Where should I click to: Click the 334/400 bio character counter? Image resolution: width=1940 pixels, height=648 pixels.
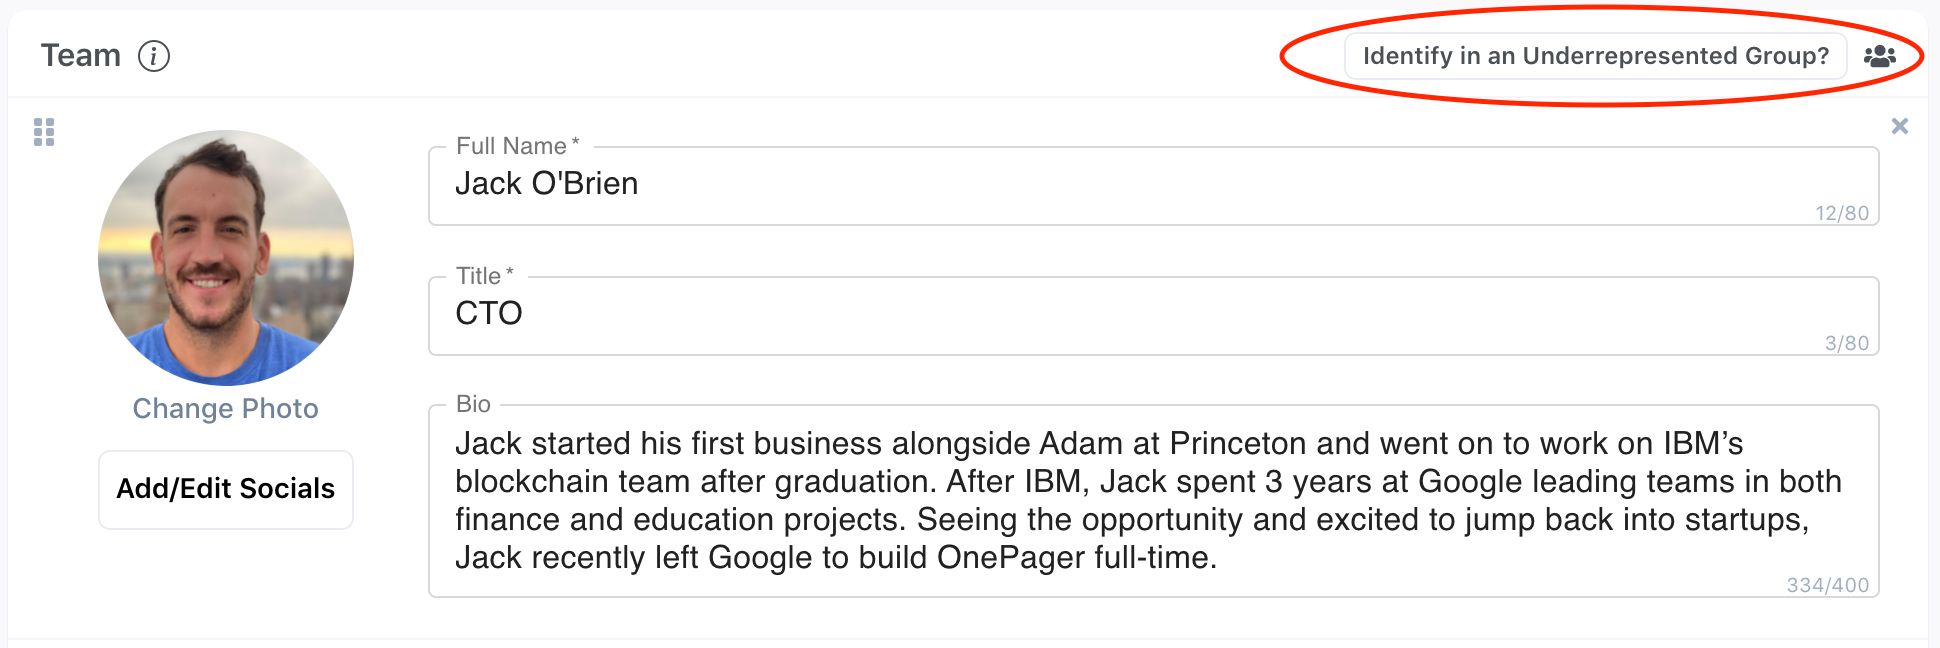coord(1828,585)
